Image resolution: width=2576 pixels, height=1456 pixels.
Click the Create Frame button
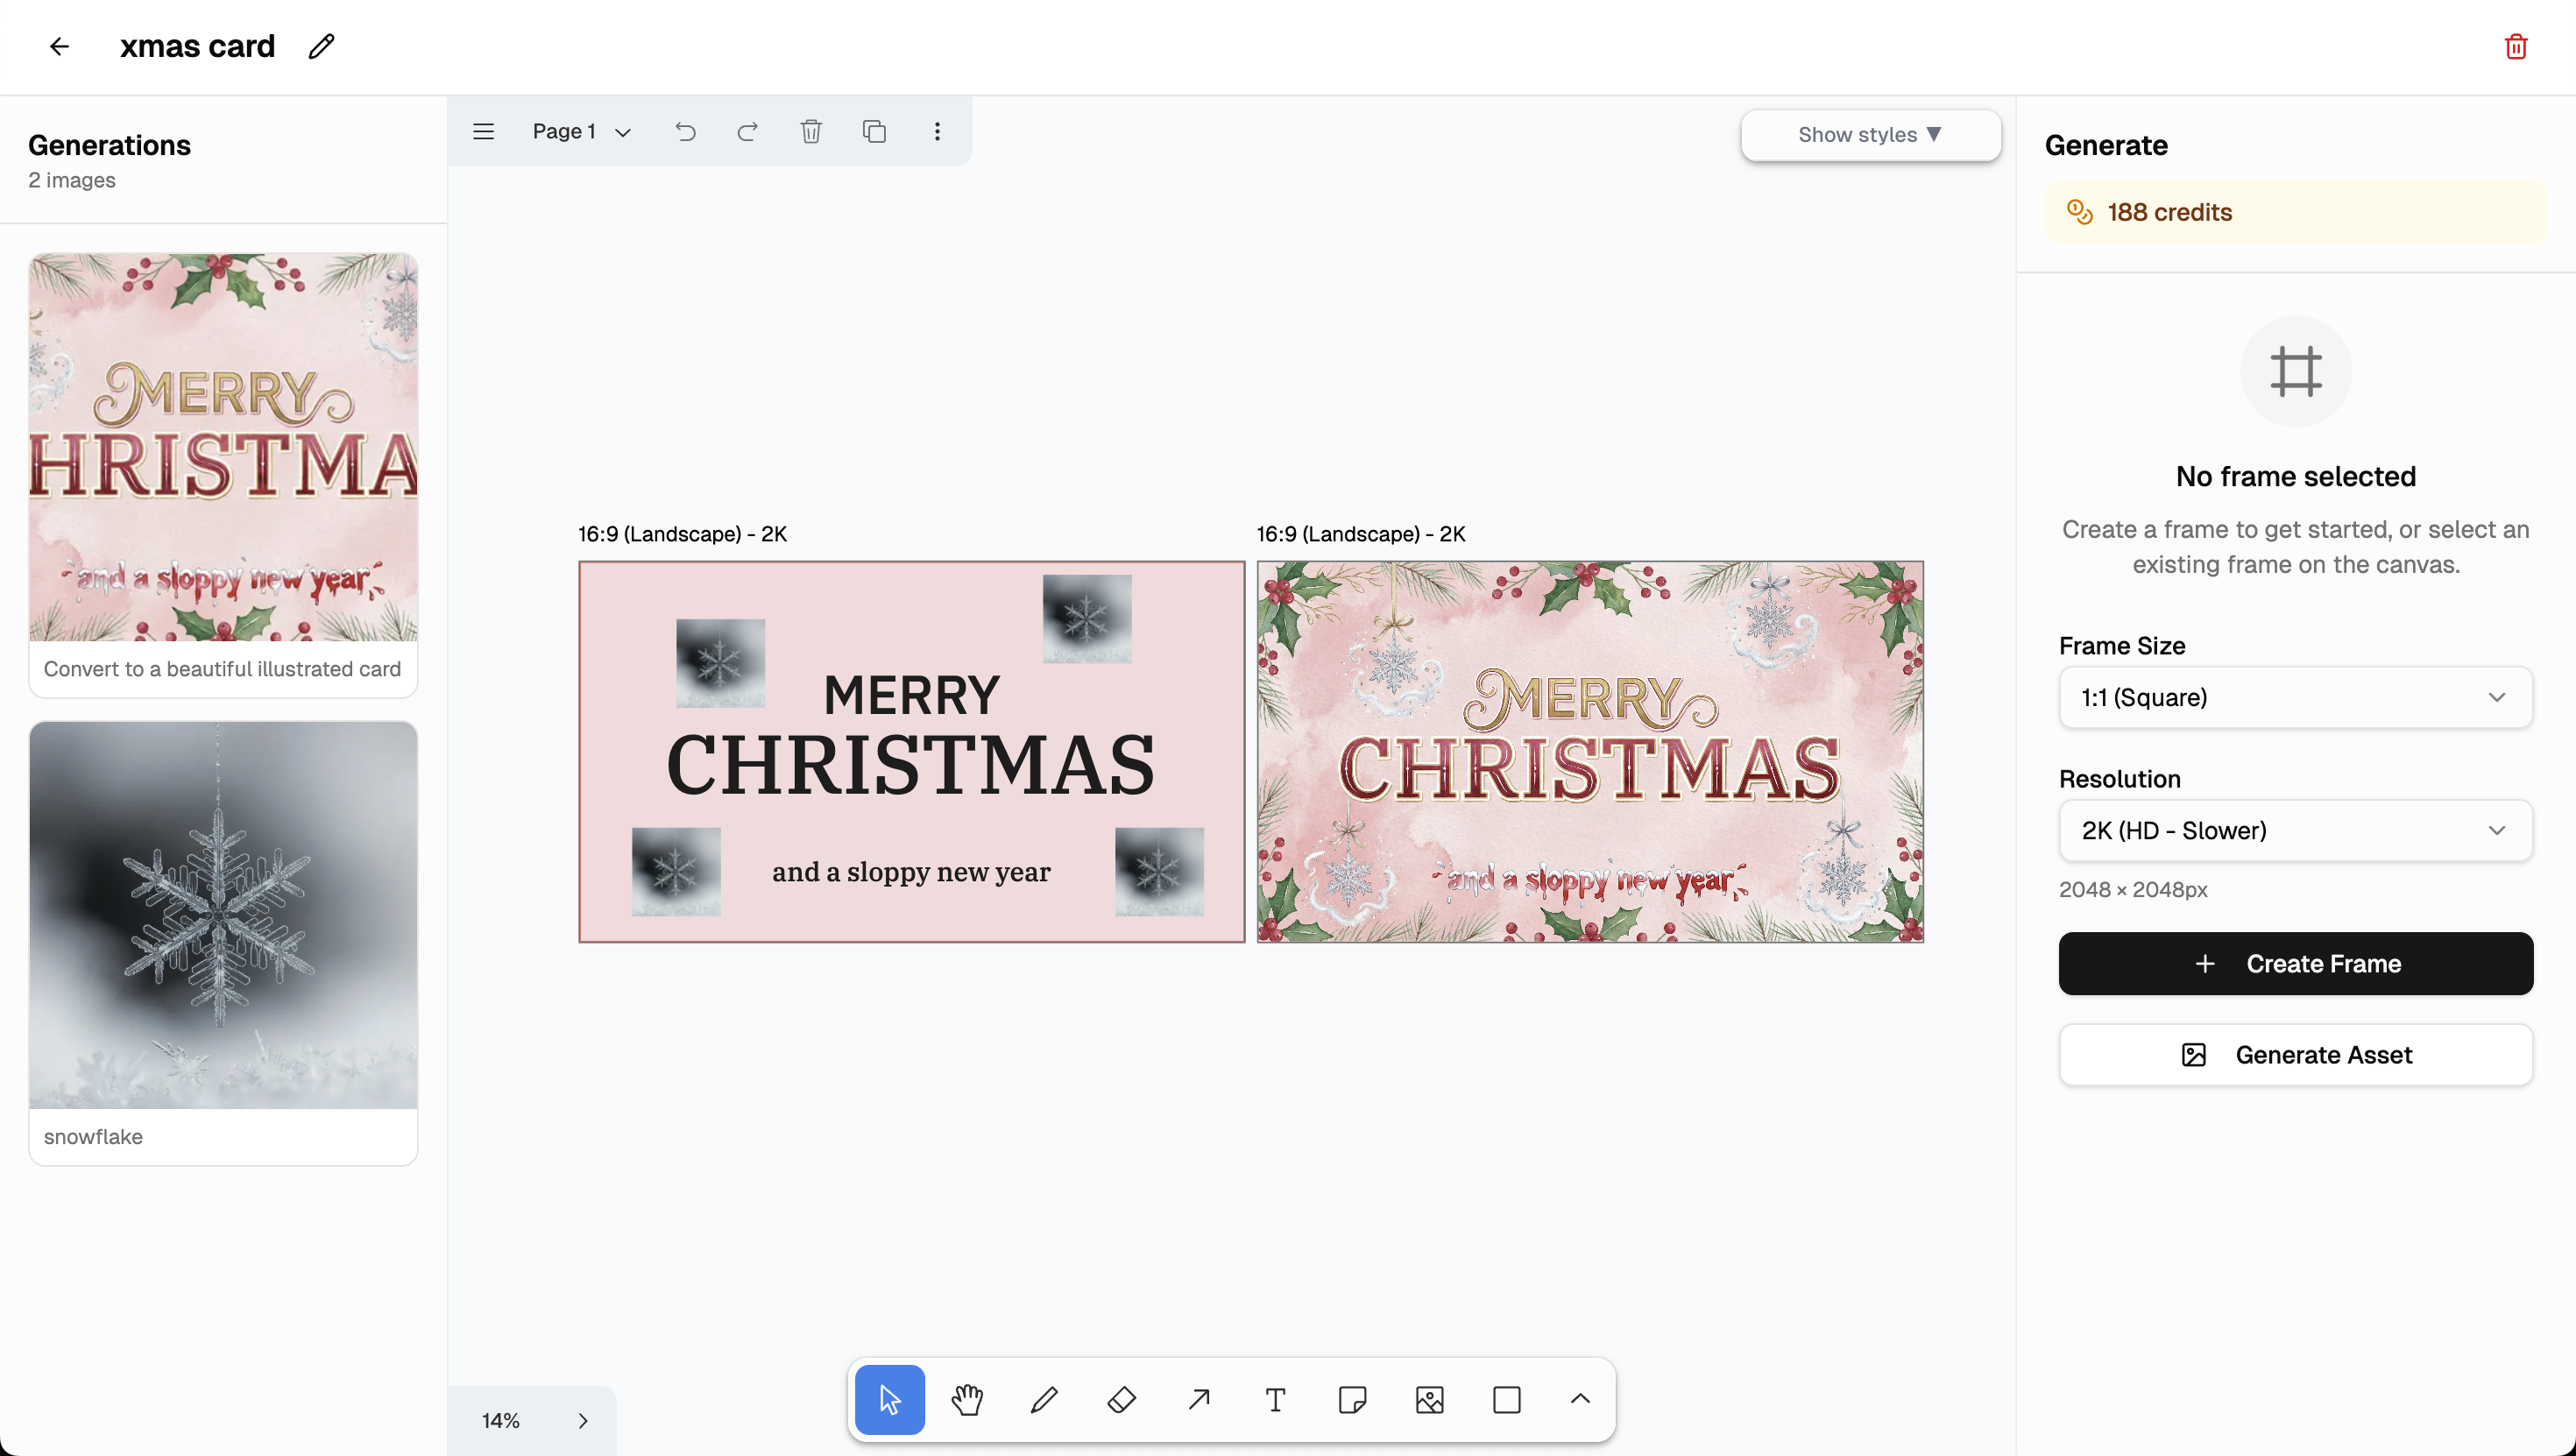tap(2294, 963)
